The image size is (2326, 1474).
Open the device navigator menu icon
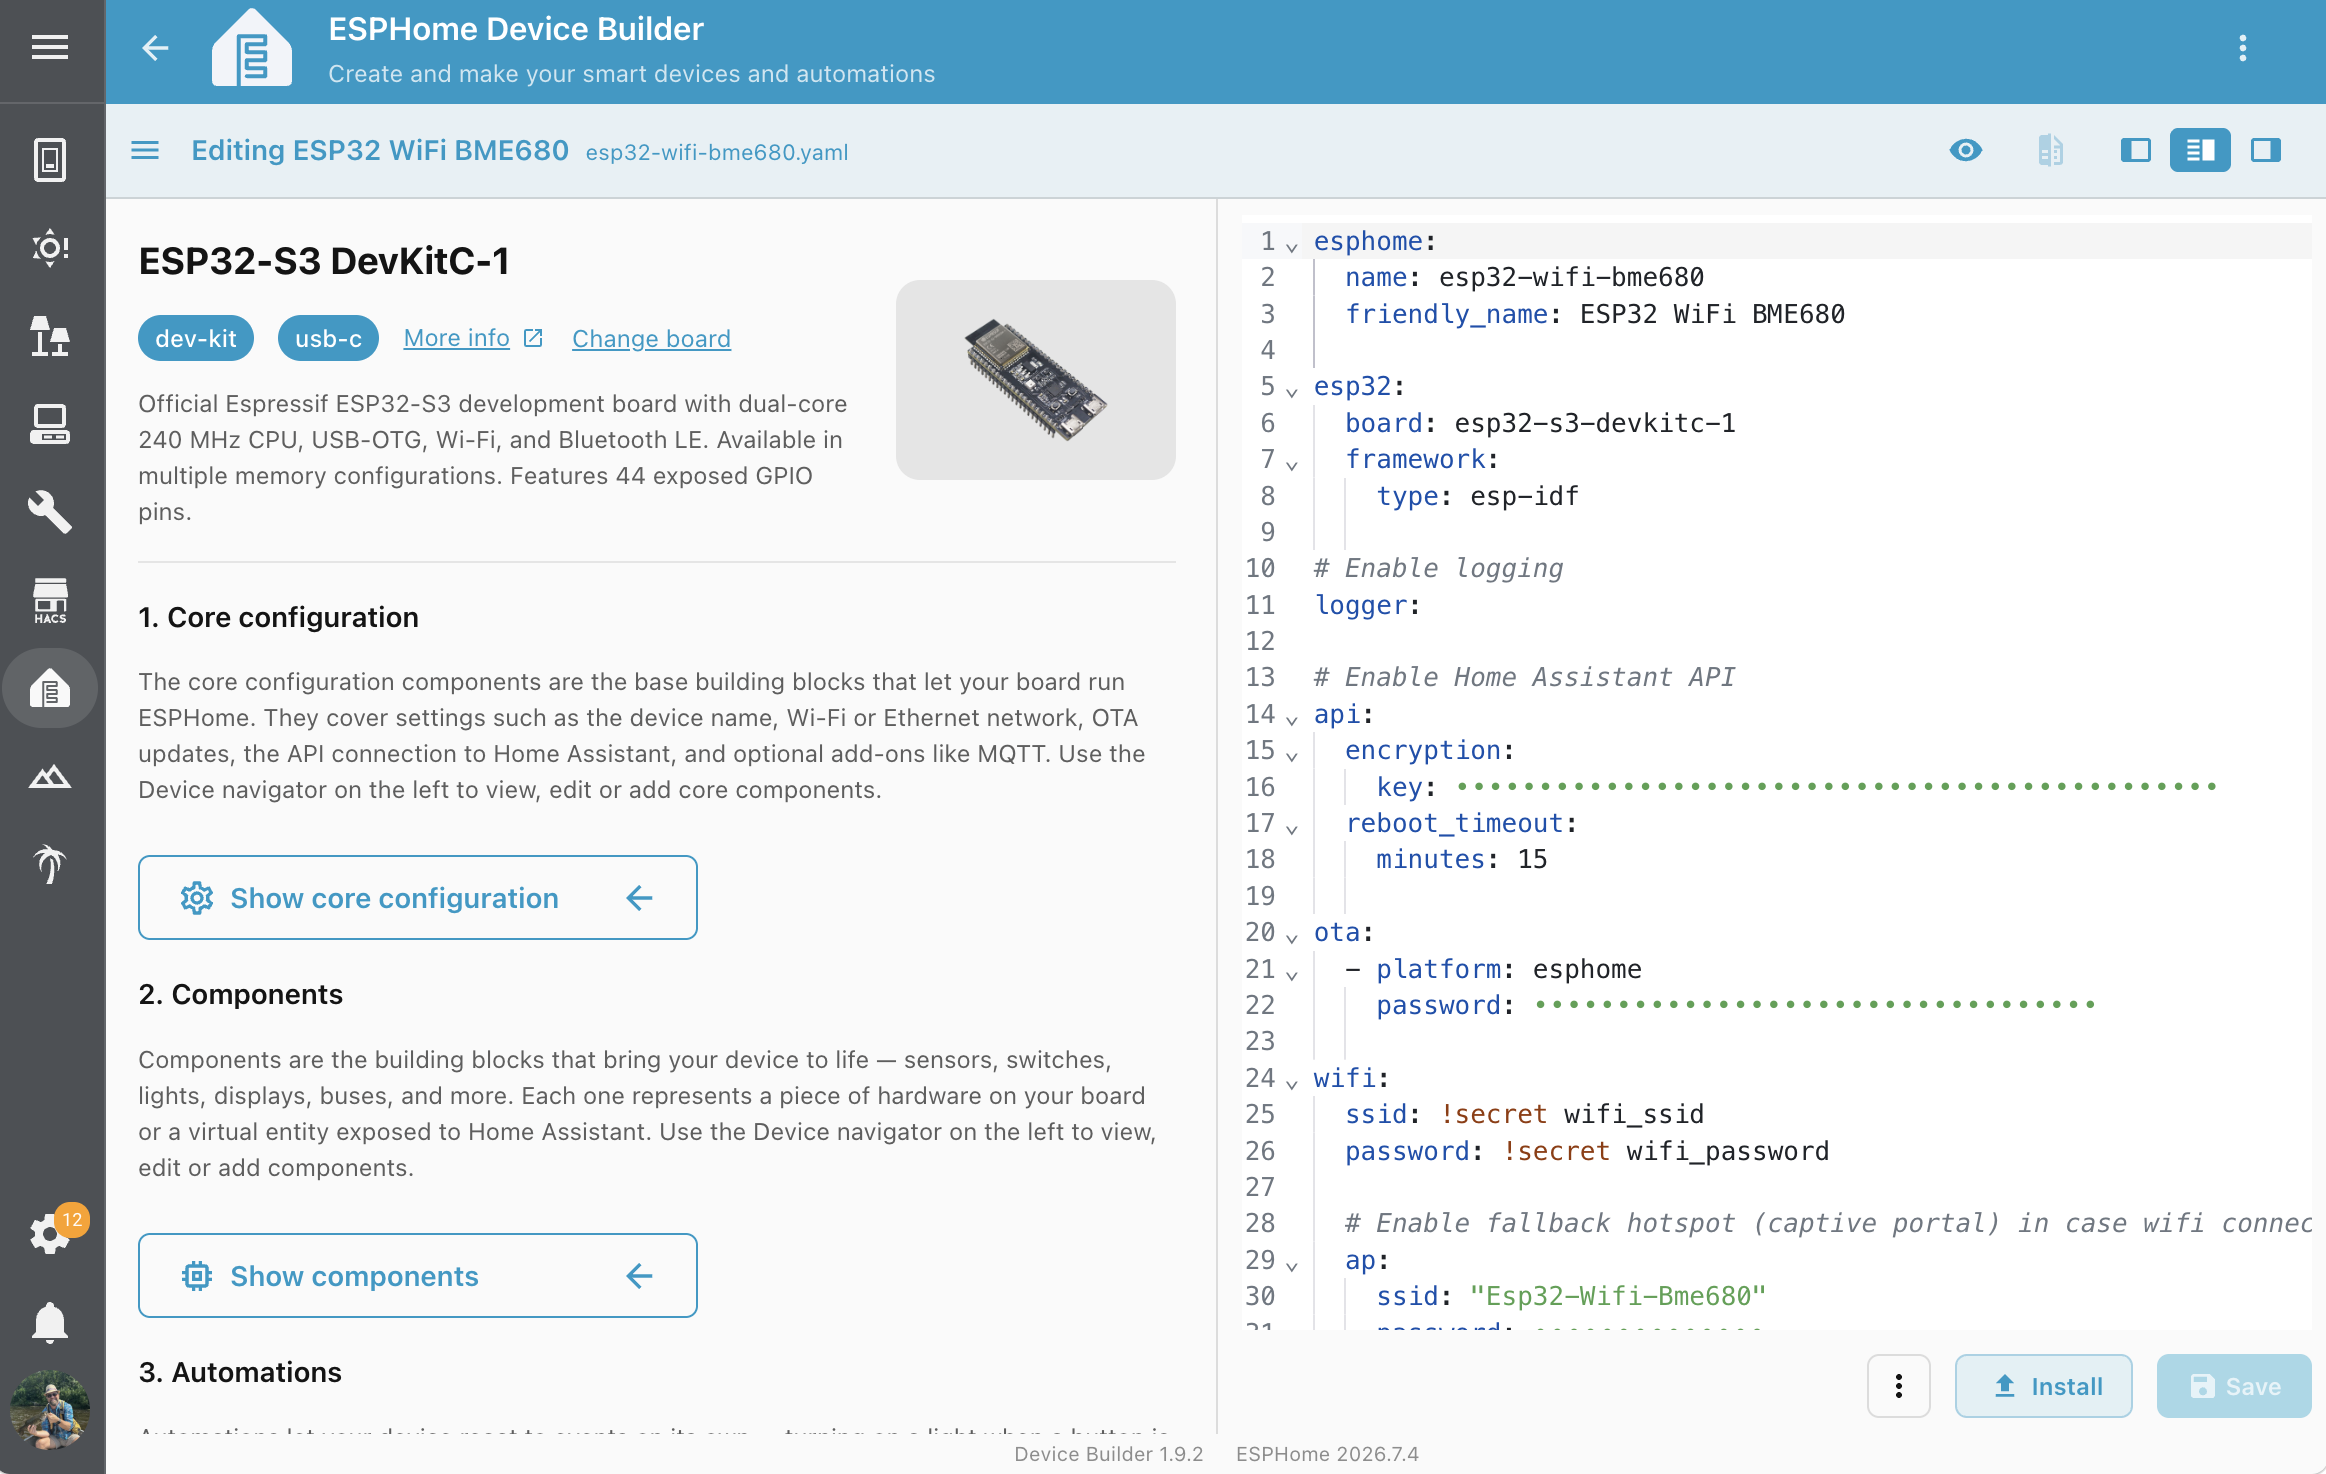click(x=145, y=151)
